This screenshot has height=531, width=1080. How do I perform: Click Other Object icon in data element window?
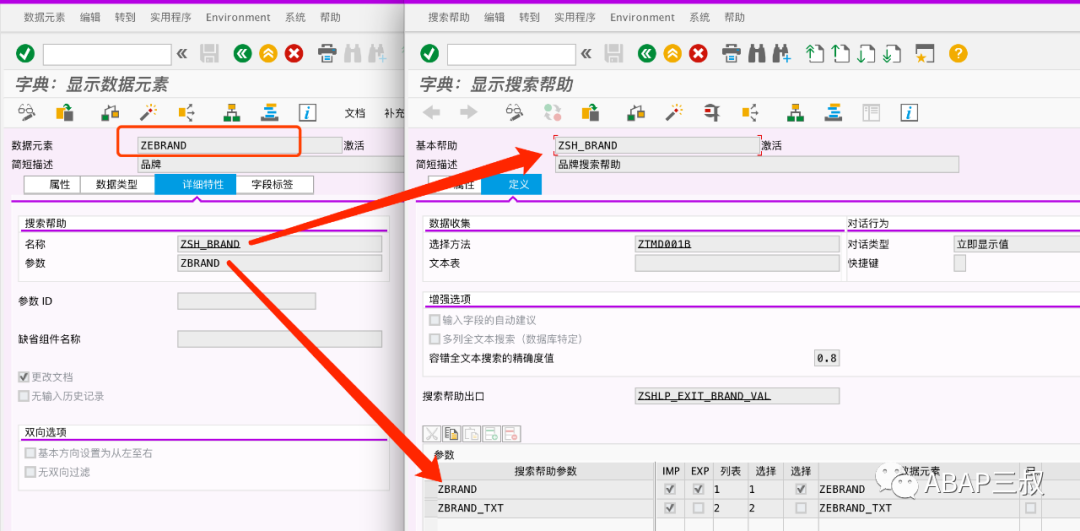point(65,112)
